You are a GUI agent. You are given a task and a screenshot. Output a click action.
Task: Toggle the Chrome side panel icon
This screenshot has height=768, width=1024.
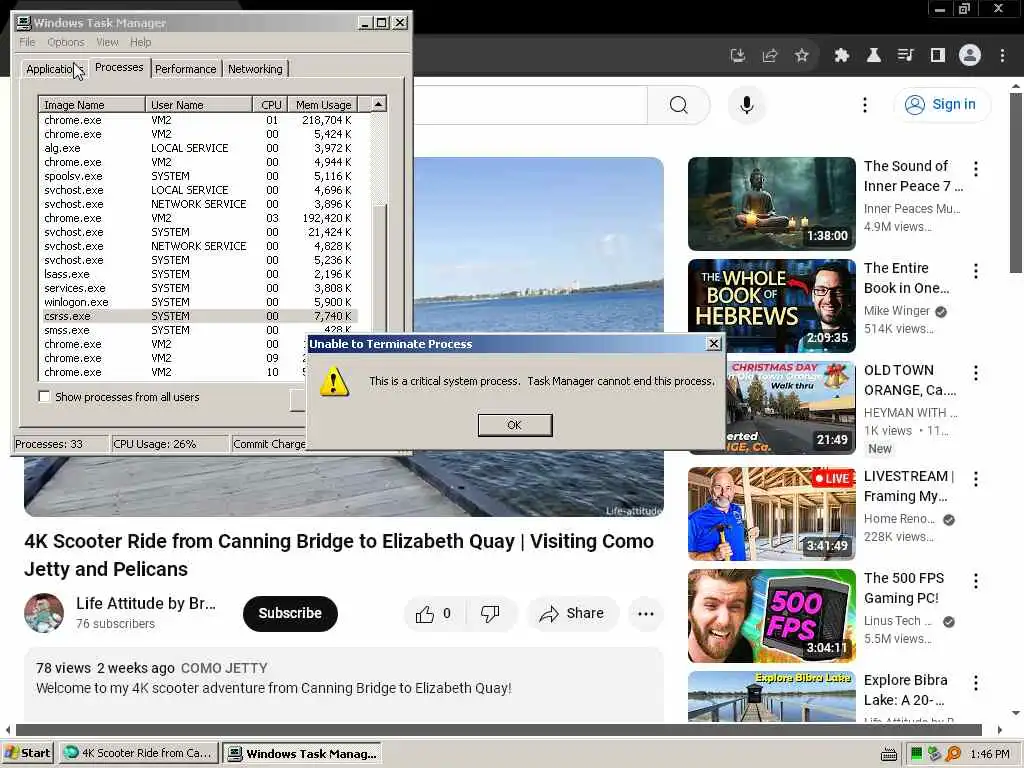[937, 56]
